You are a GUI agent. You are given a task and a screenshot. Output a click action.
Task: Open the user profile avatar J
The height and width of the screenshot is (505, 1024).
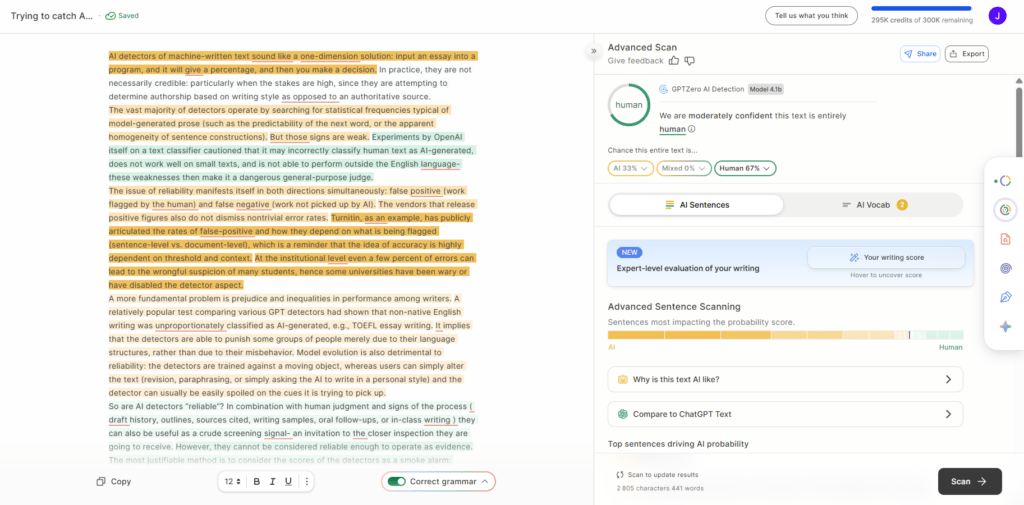[997, 15]
